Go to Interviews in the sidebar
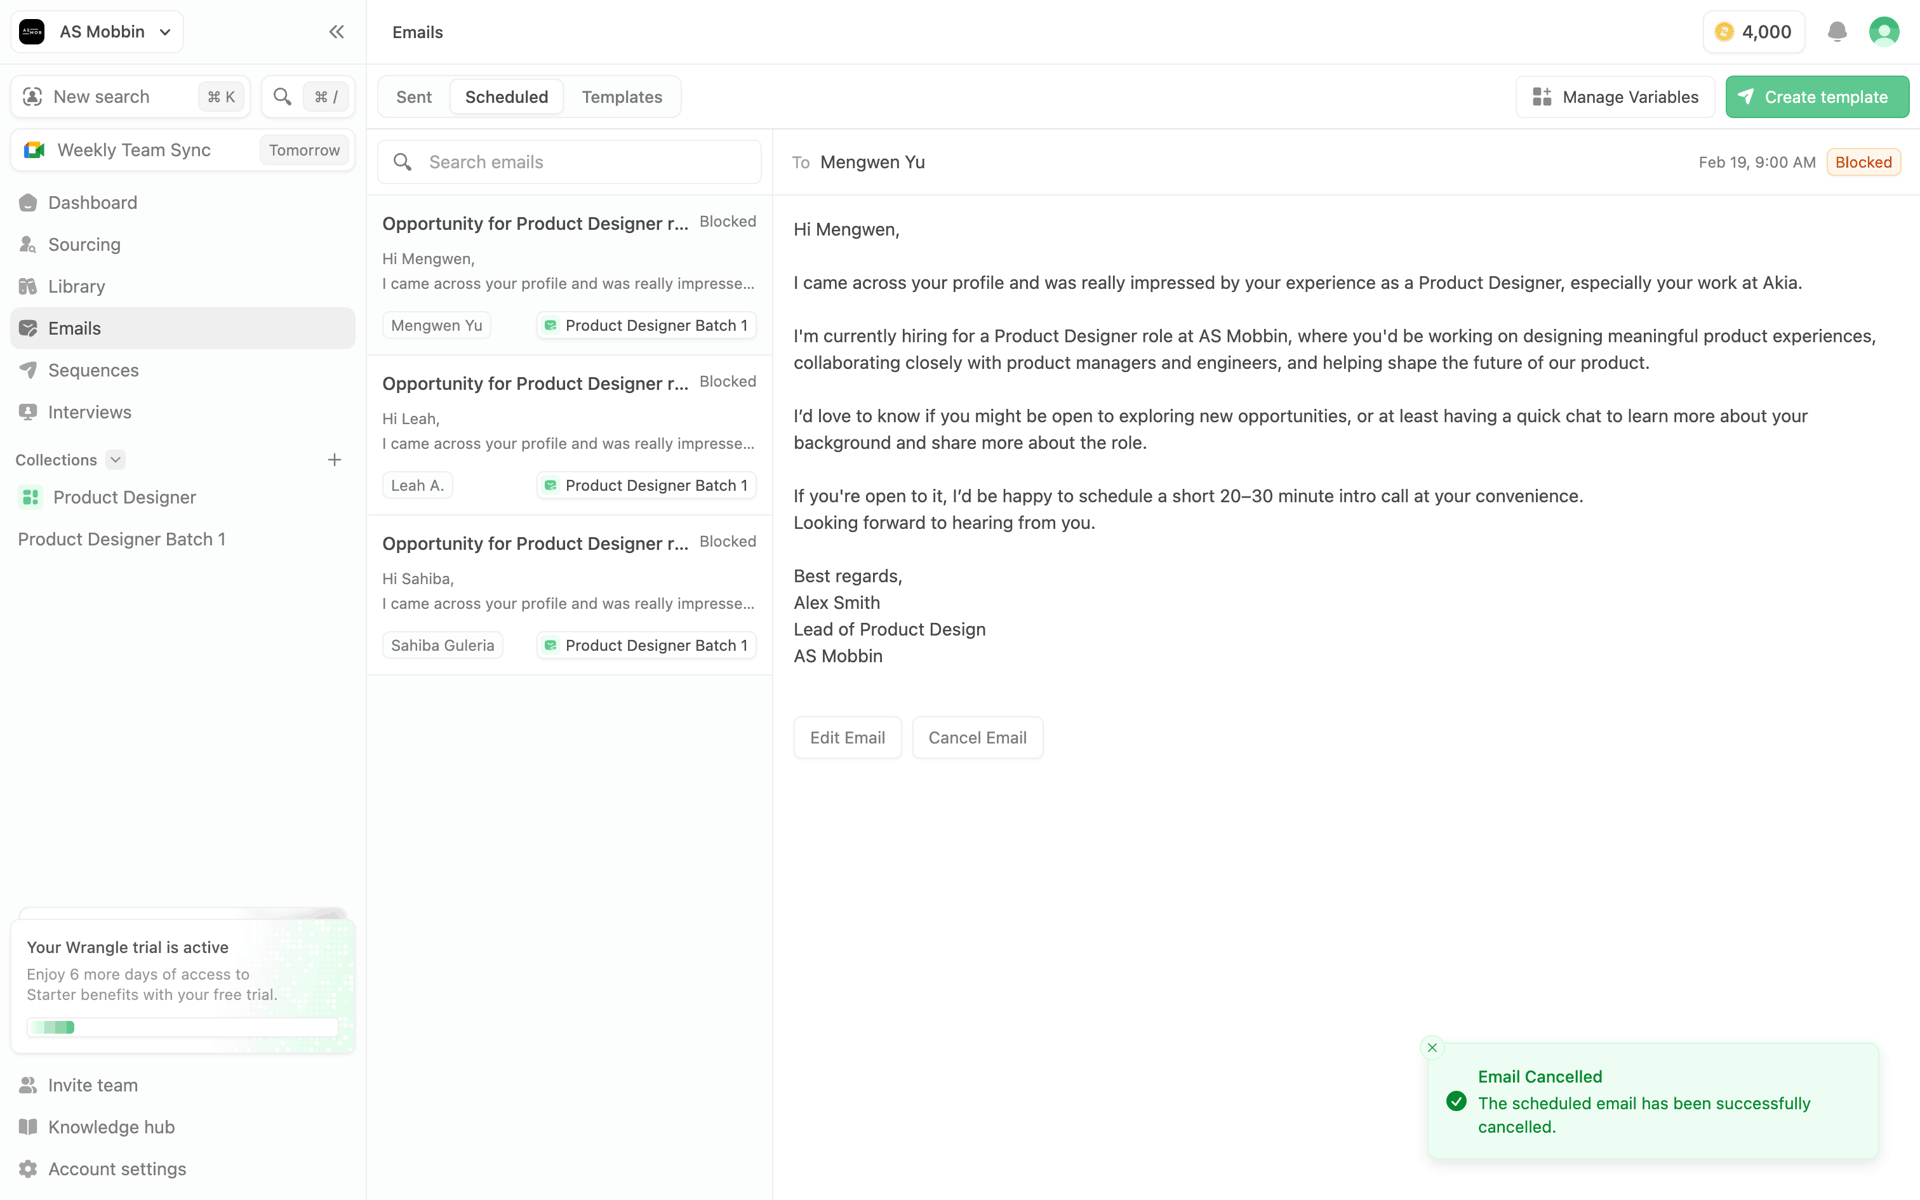This screenshot has width=1920, height=1200. [183, 413]
